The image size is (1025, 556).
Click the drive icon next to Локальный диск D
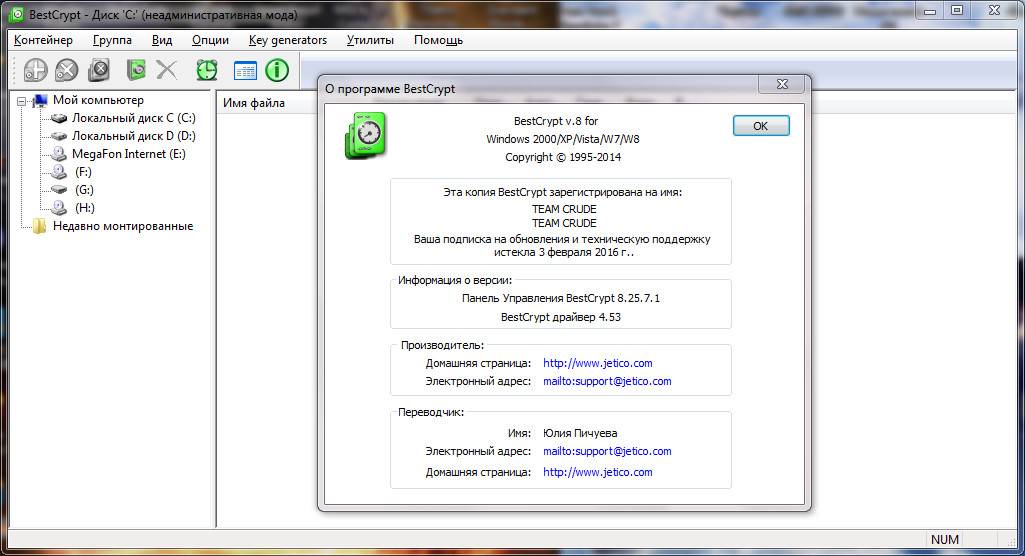(59, 136)
